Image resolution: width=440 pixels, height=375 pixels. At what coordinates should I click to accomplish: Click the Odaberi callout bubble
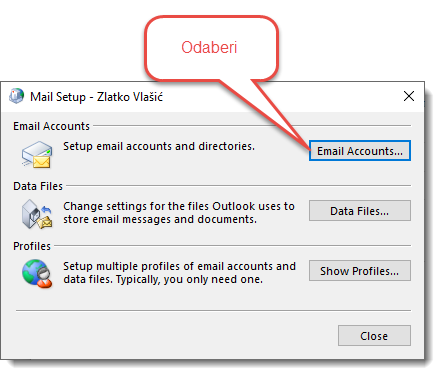[x=211, y=48]
